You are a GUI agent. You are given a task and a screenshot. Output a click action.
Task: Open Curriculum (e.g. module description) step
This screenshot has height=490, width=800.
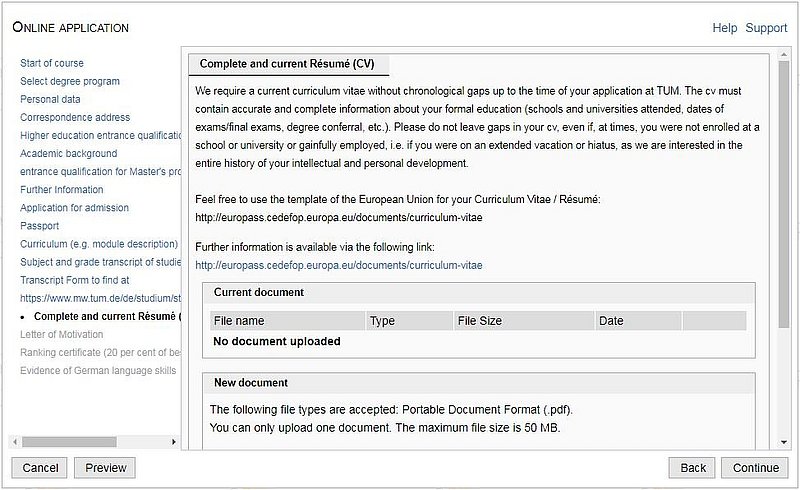click(x=99, y=244)
